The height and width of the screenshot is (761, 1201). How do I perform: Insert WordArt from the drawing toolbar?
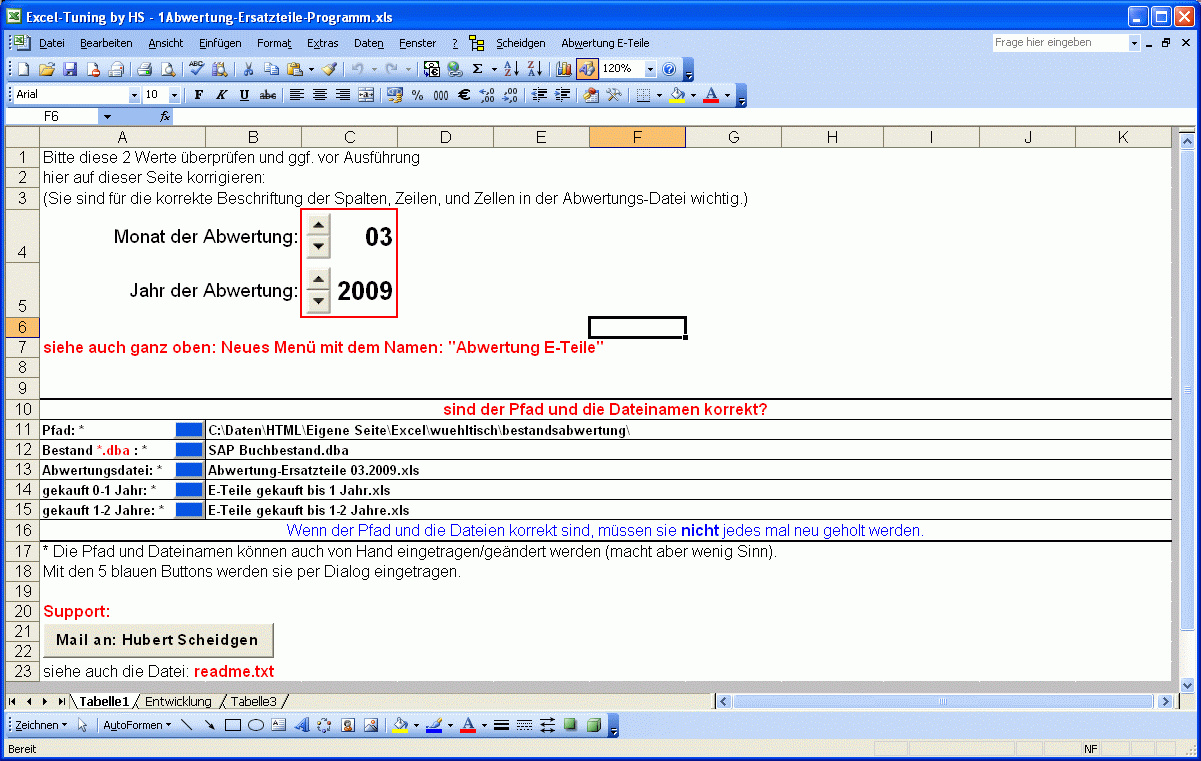coord(301,725)
